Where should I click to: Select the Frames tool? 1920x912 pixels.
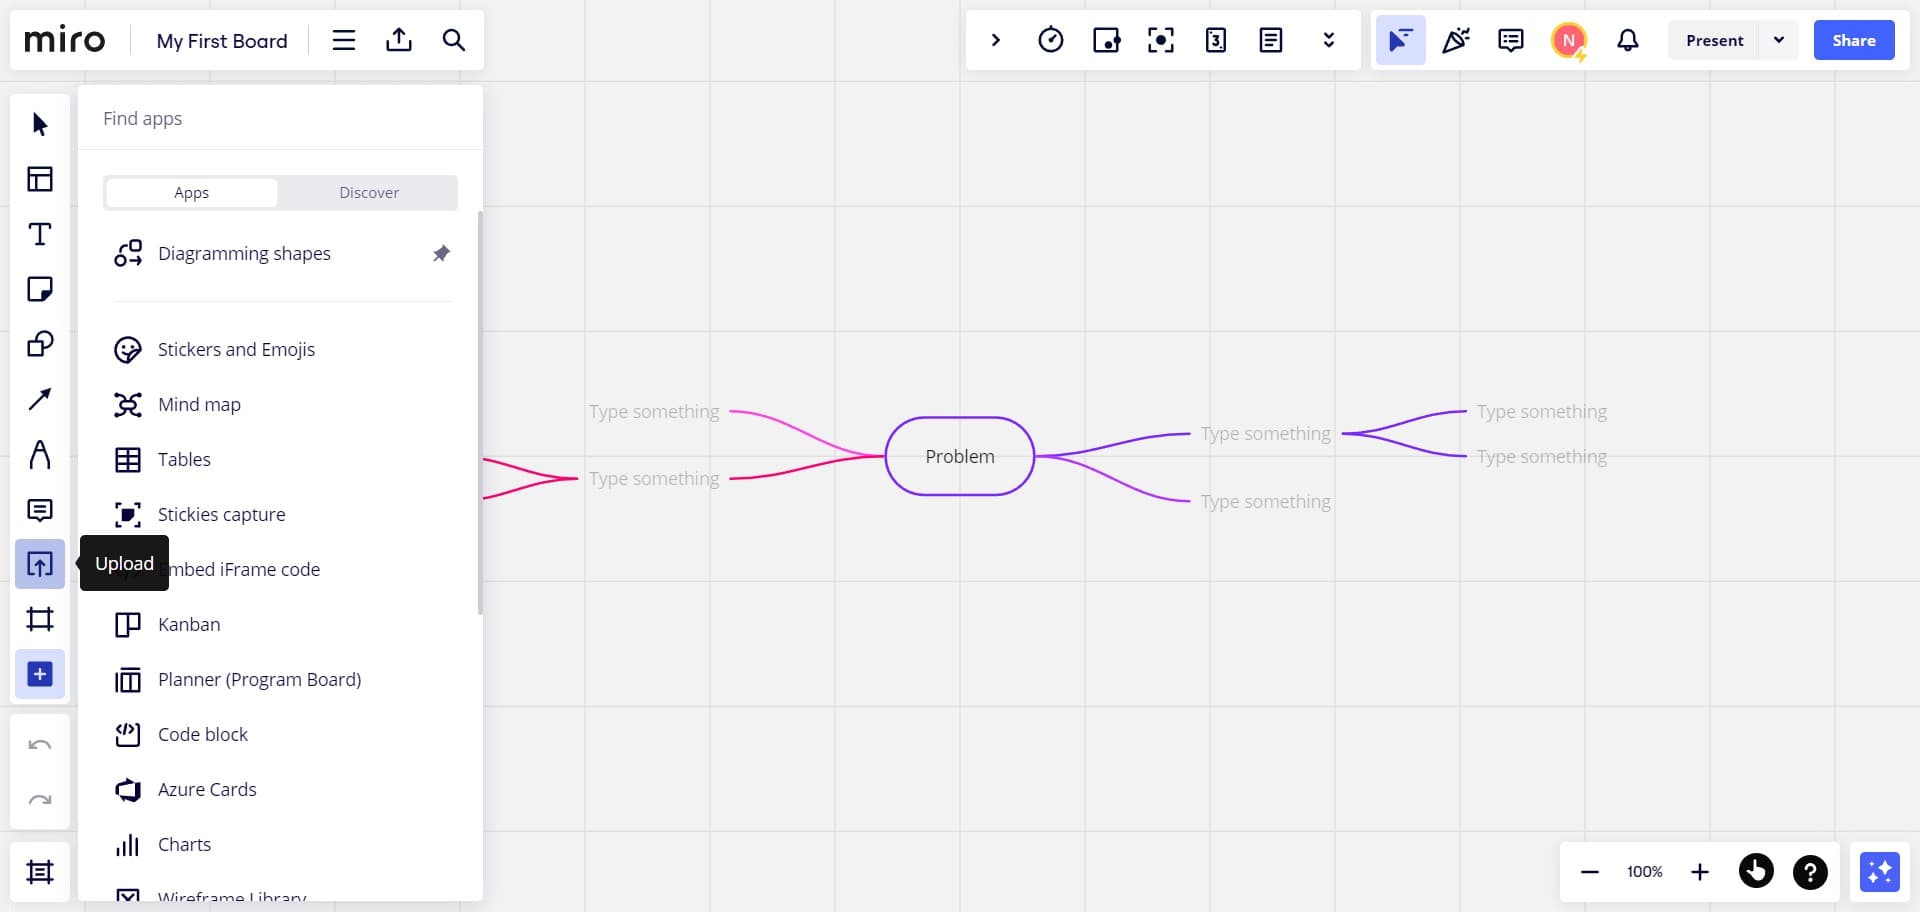click(40, 618)
